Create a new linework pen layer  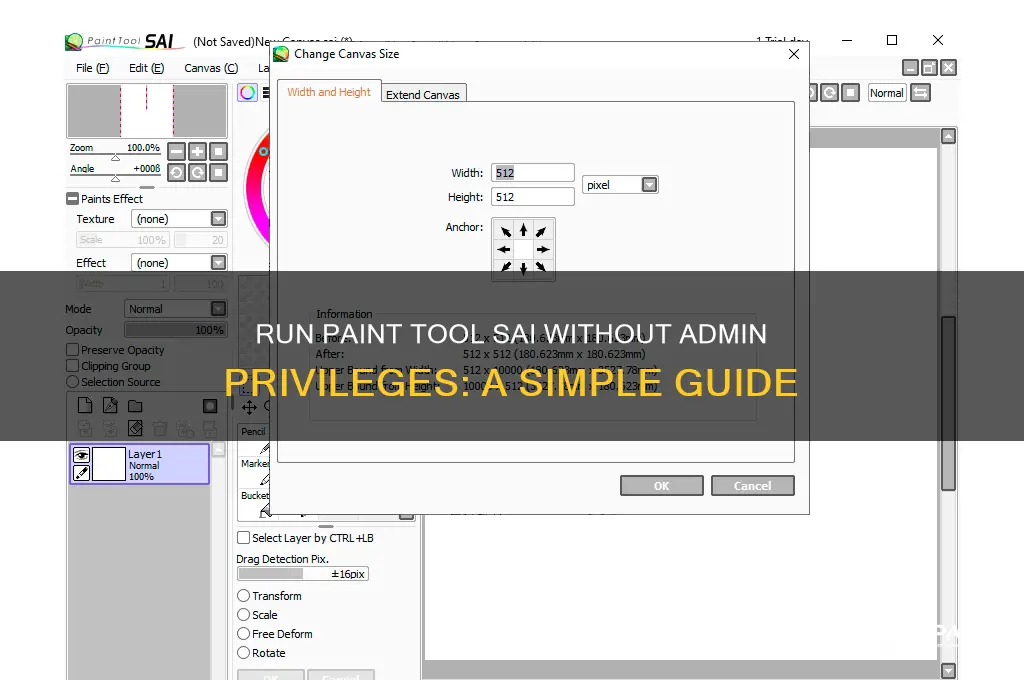click(110, 406)
